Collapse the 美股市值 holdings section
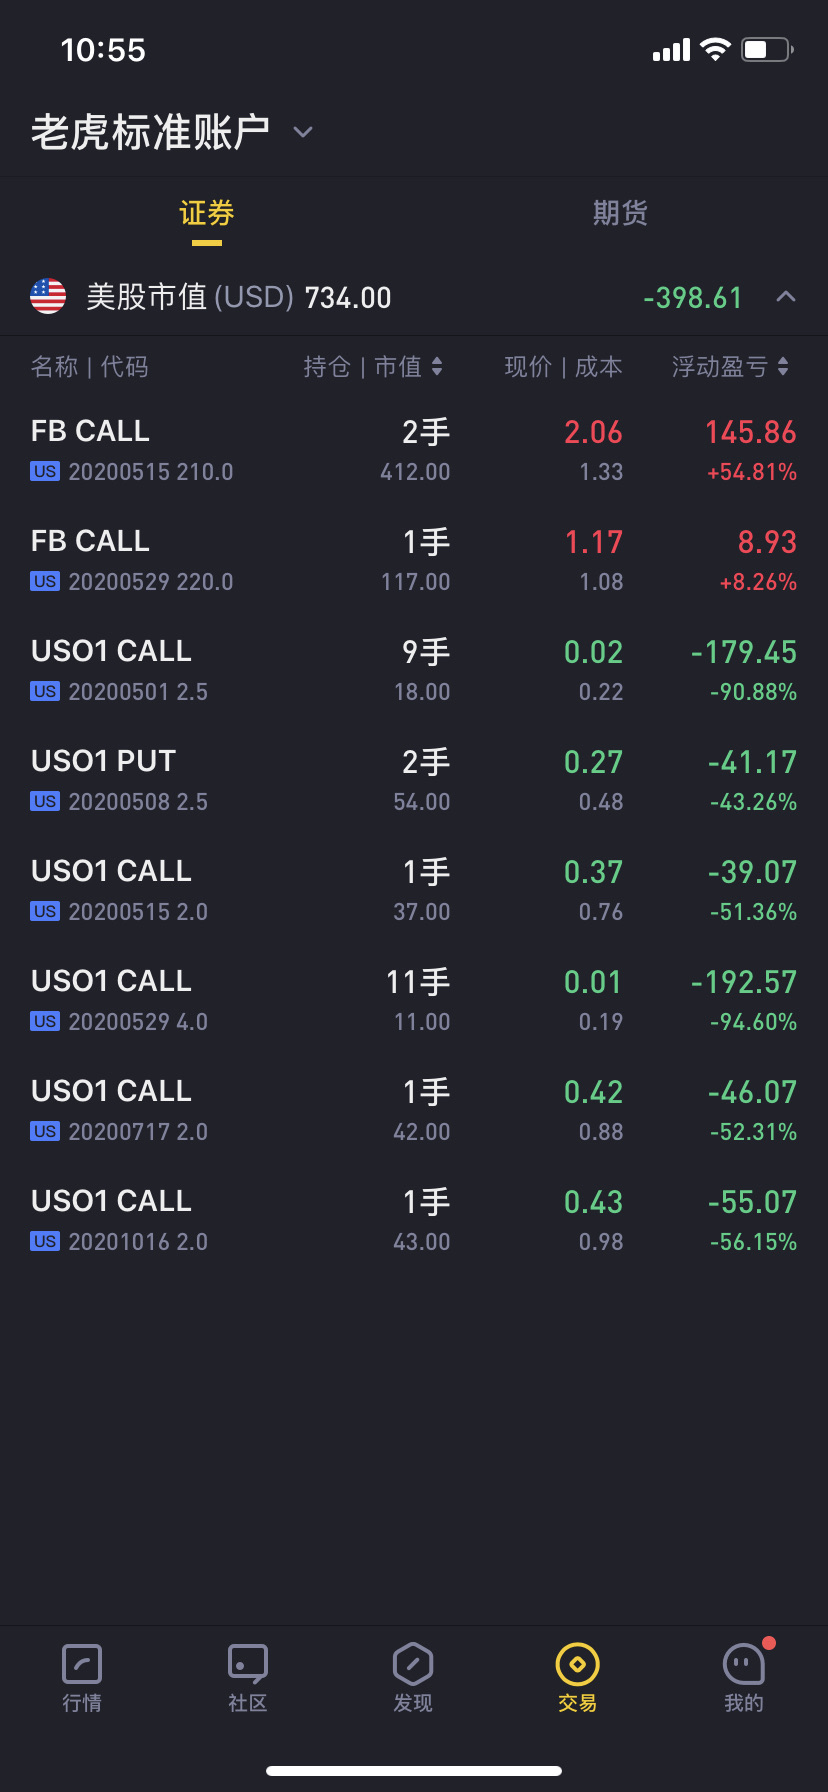Image resolution: width=828 pixels, height=1792 pixels. [786, 296]
